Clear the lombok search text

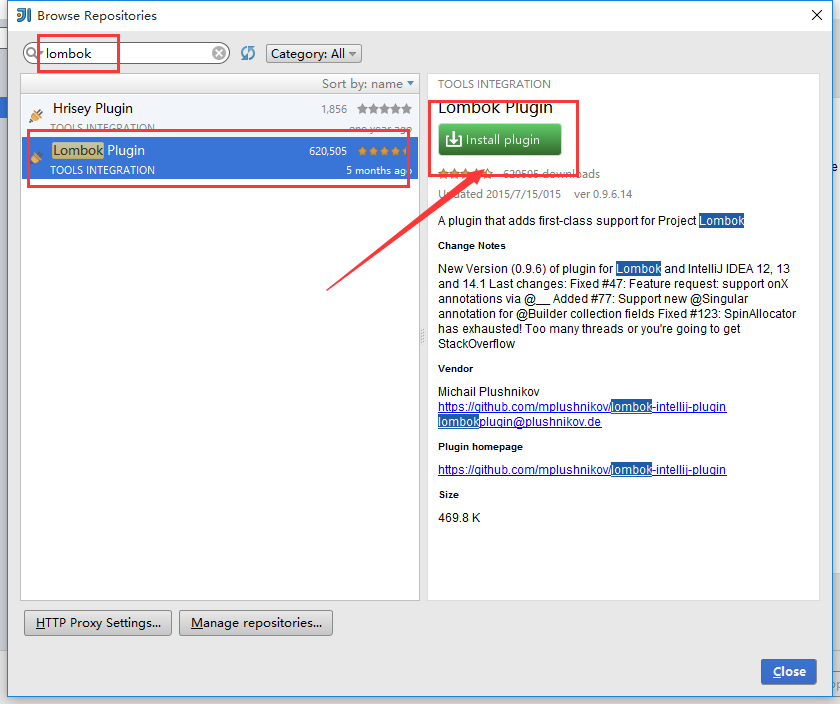[x=219, y=53]
